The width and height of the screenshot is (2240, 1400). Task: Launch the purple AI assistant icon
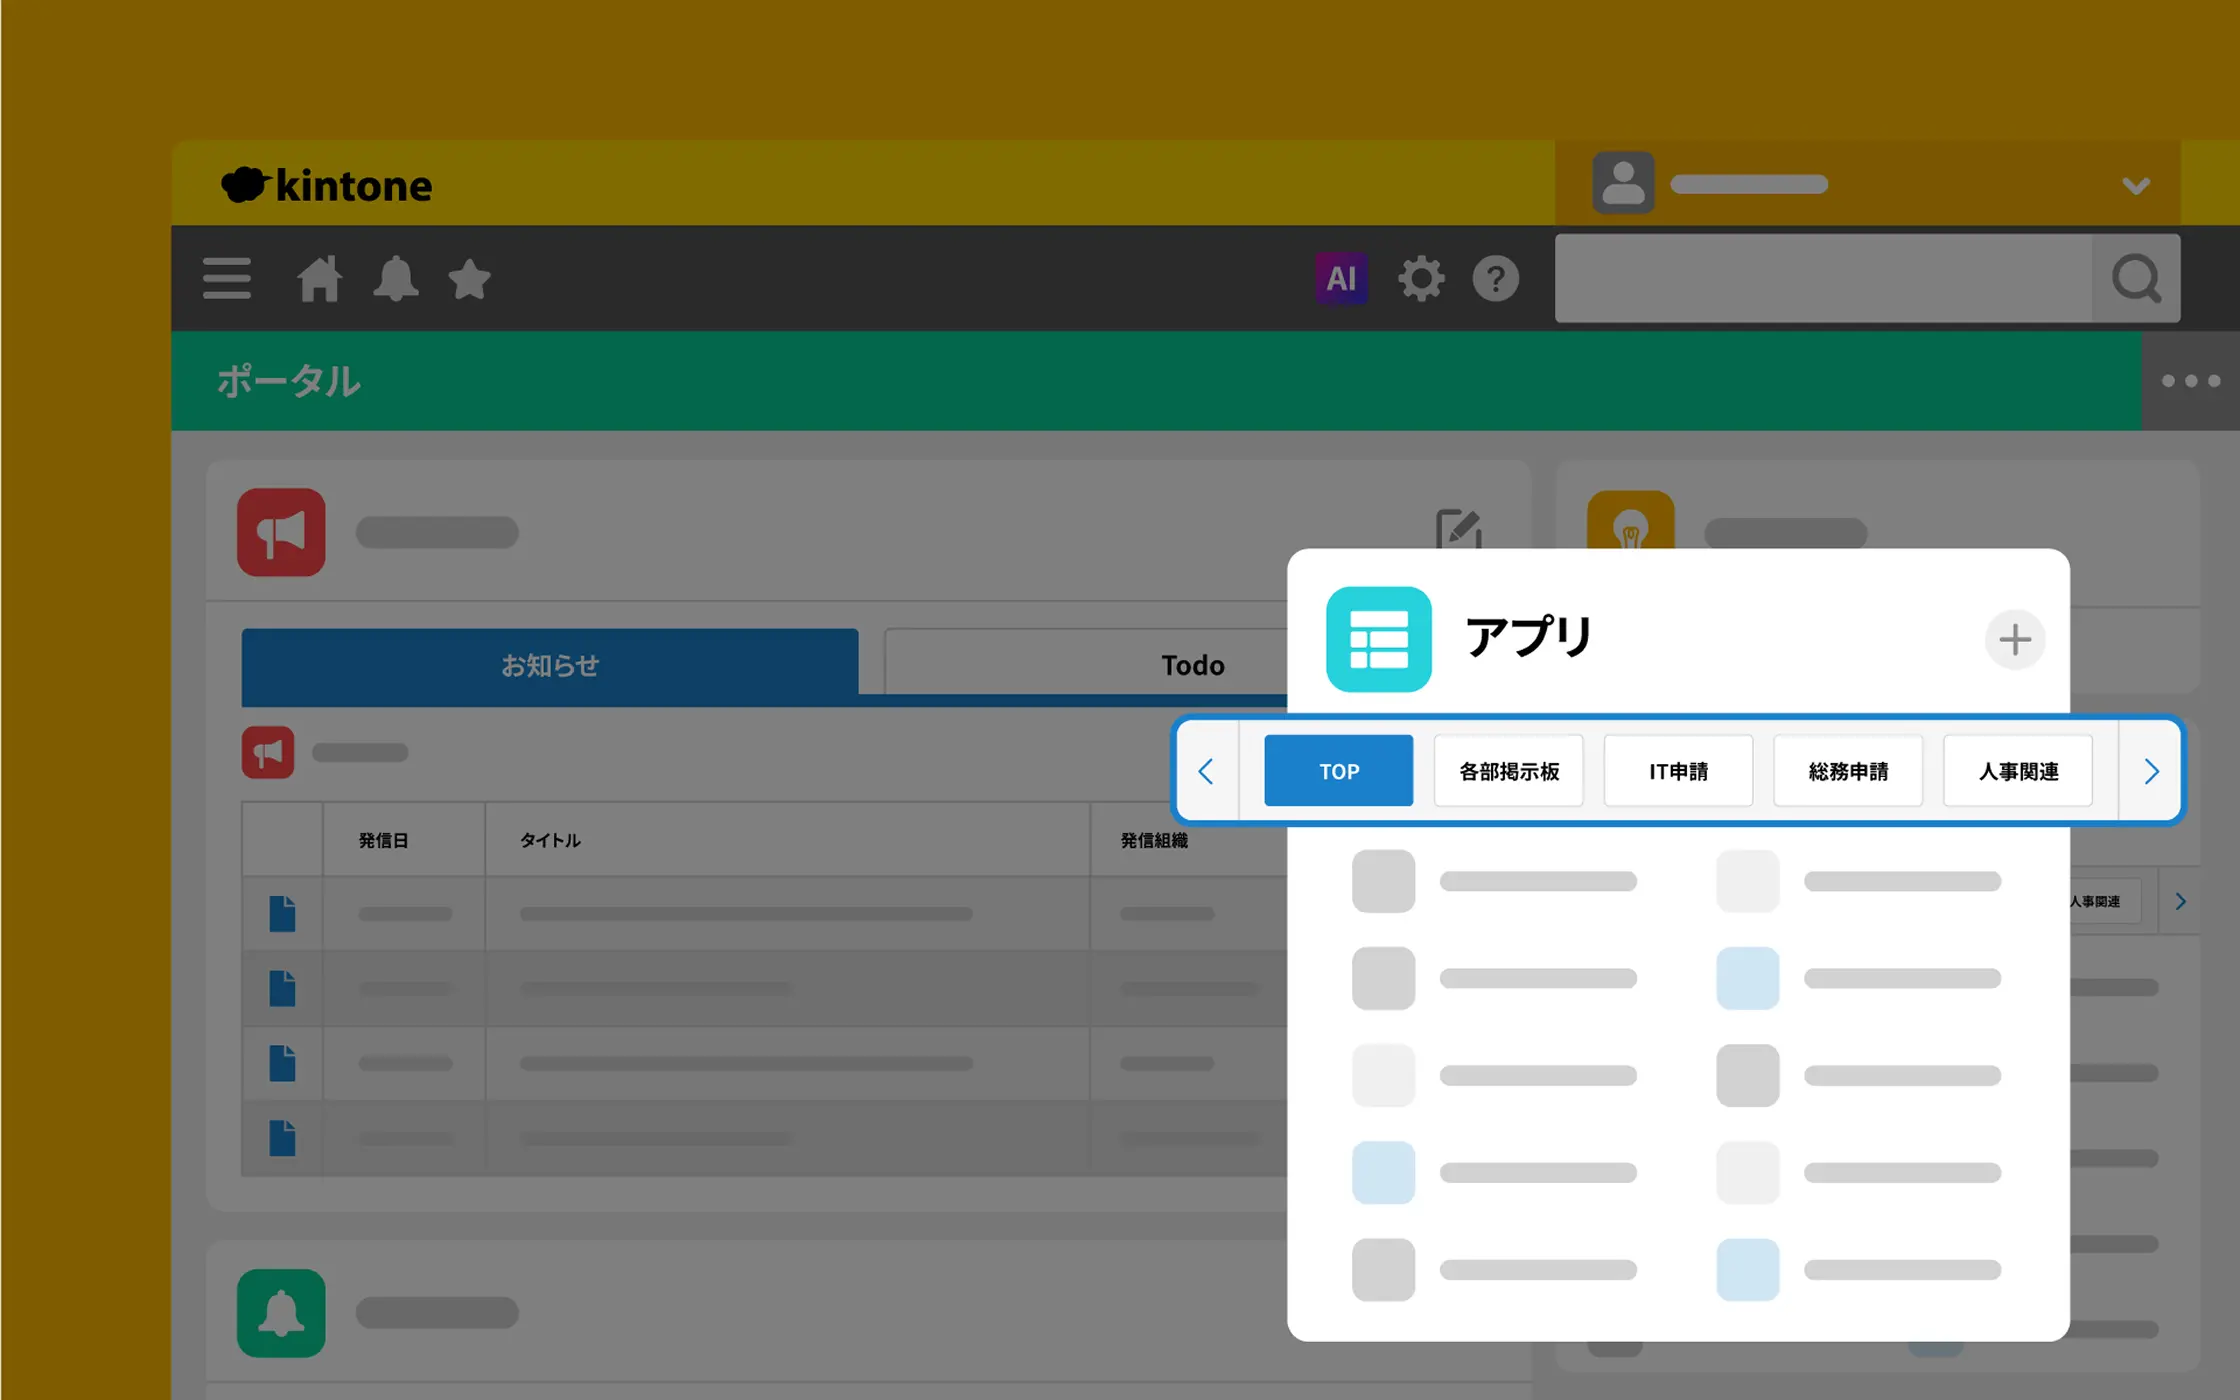(x=1340, y=278)
